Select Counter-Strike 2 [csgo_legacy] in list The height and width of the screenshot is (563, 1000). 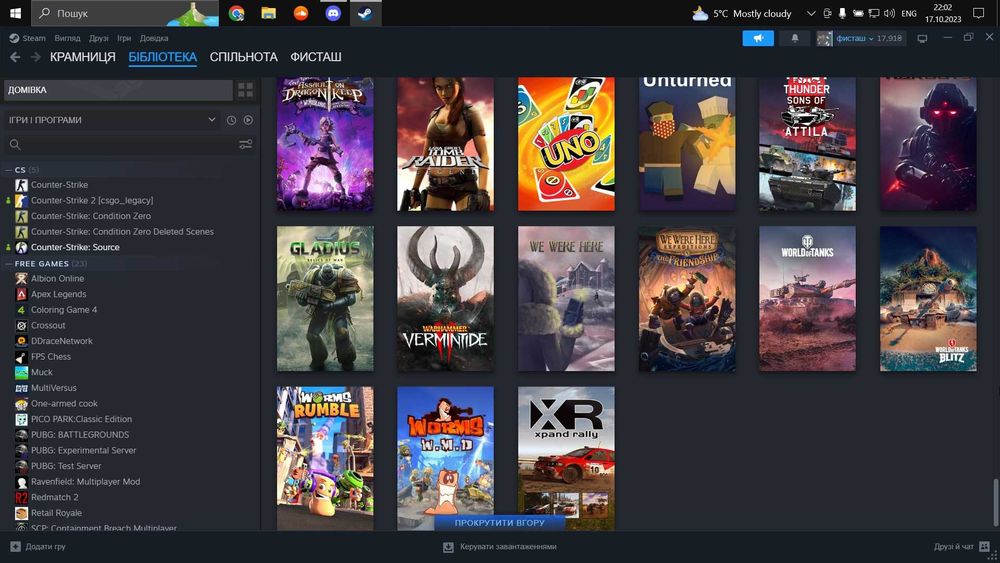[92, 200]
